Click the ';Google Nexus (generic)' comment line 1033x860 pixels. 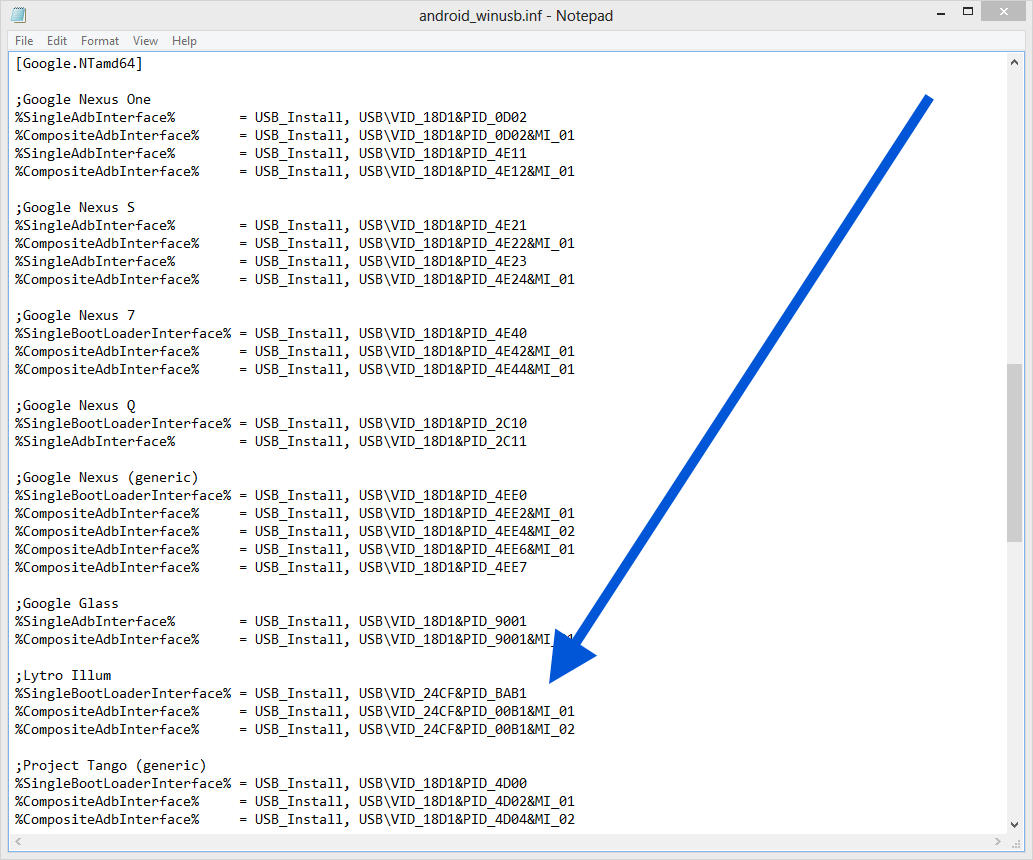[107, 478]
